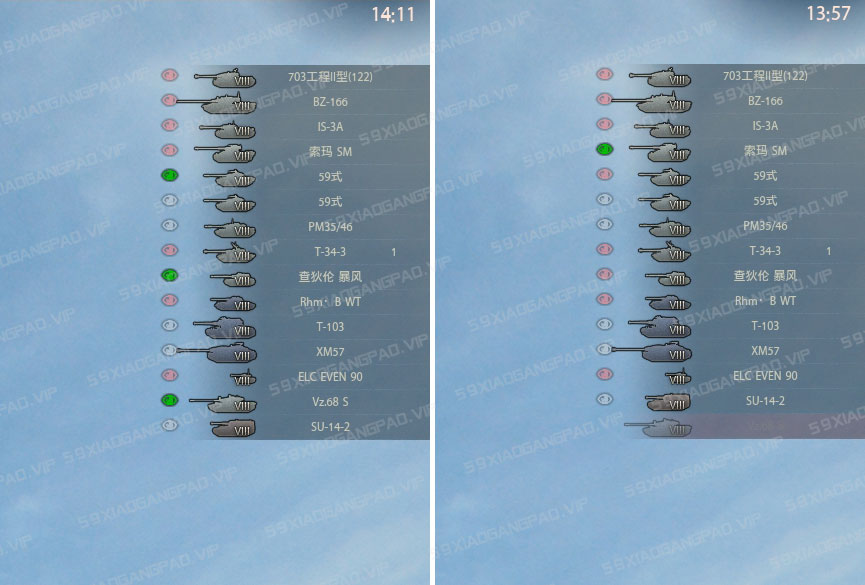This screenshot has width=865, height=585.
Task: Toggle green eye next to 查狄伦 暴风 in 14:11 panel
Action: point(169,275)
